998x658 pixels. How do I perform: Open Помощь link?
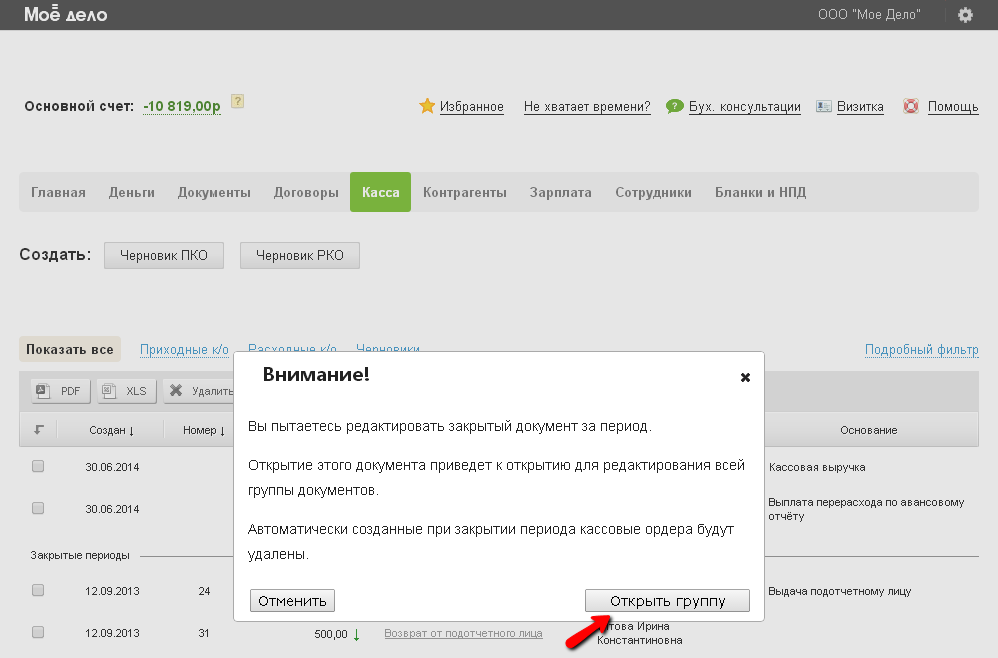click(x=953, y=106)
